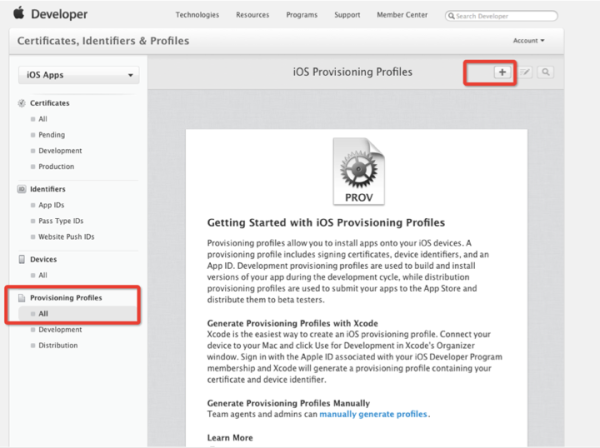Click the Devices phone icon
The width and height of the screenshot is (600, 448).
coord(22,259)
